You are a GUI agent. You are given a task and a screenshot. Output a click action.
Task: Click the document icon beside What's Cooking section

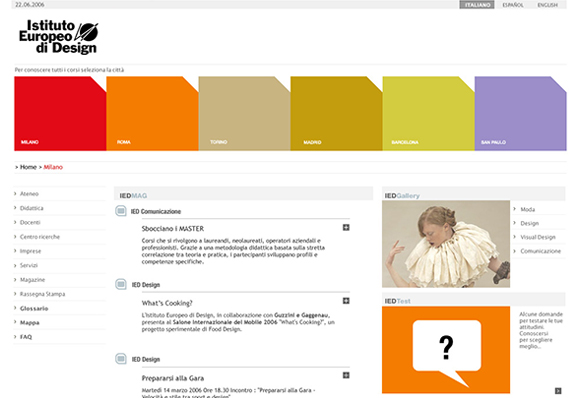(x=121, y=284)
